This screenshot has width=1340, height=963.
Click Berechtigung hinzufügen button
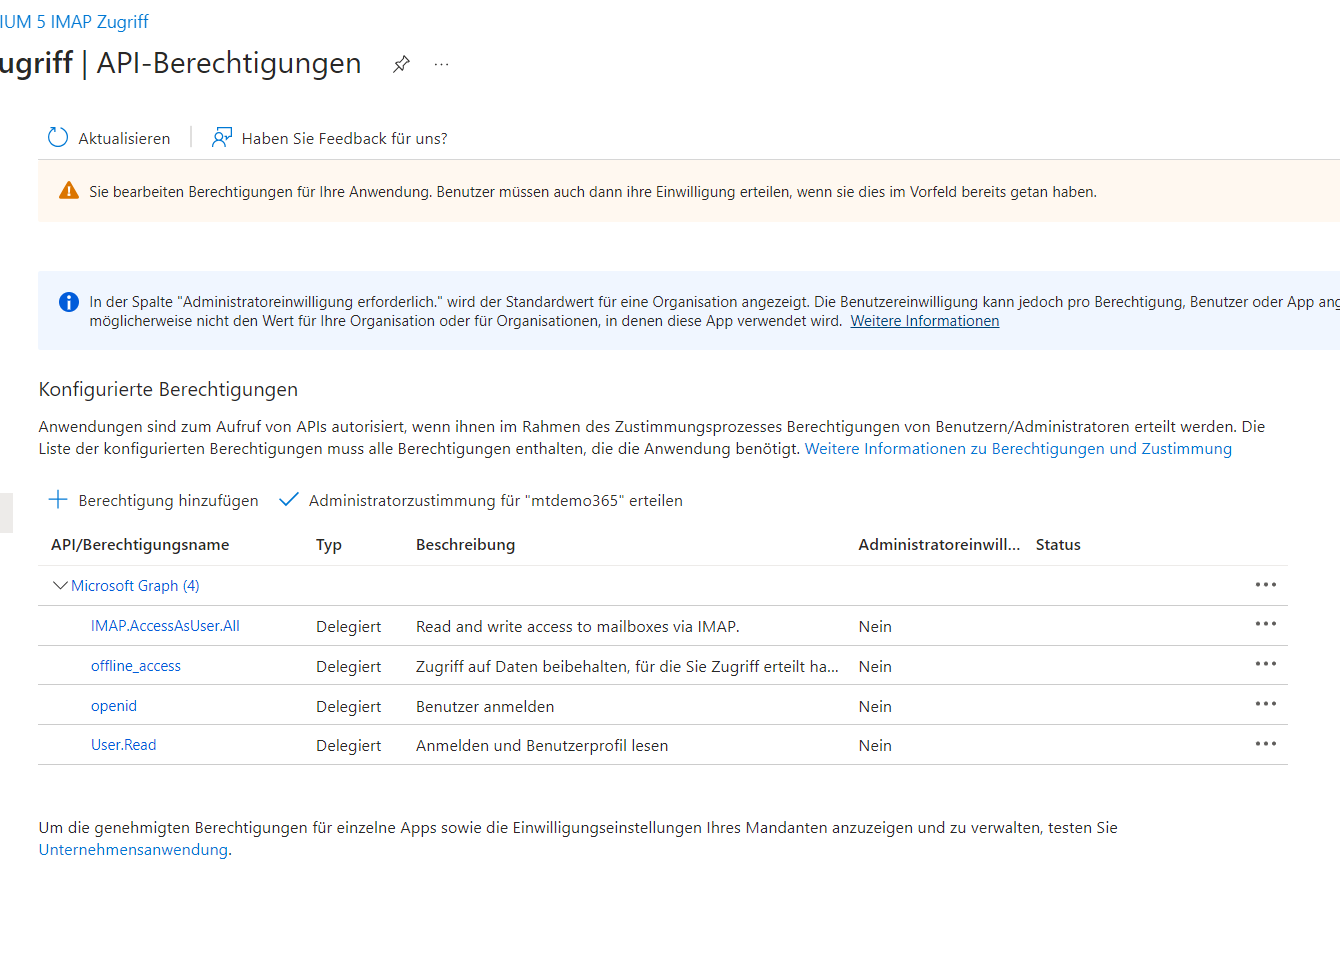154,500
